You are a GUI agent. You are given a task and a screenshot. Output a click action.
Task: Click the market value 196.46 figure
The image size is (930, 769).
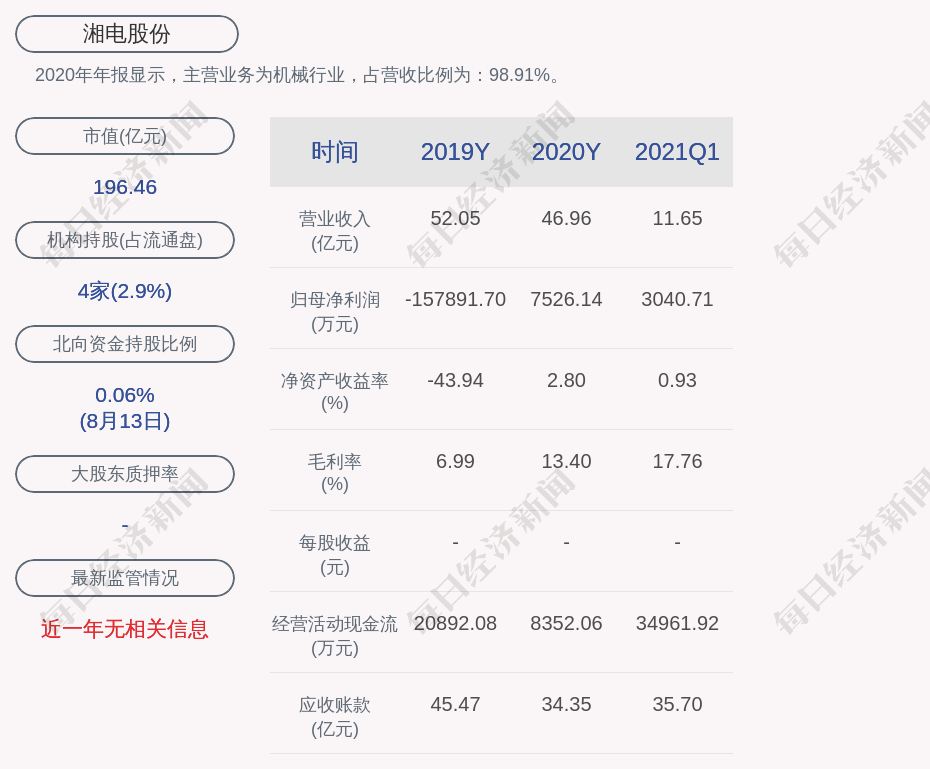[x=125, y=187]
